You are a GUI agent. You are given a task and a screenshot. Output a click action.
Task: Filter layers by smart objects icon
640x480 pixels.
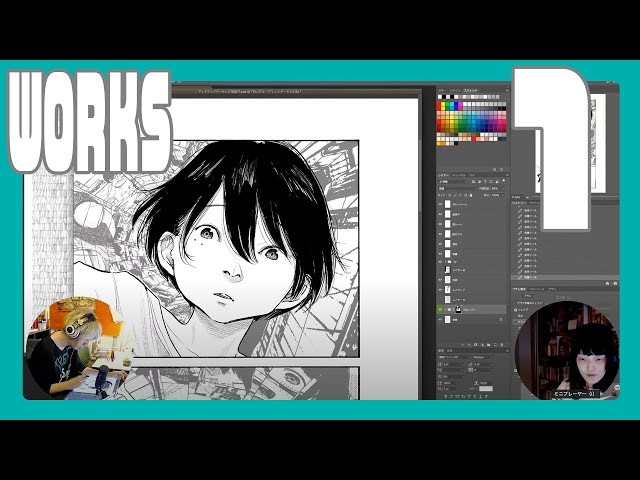pyautogui.click(x=497, y=181)
